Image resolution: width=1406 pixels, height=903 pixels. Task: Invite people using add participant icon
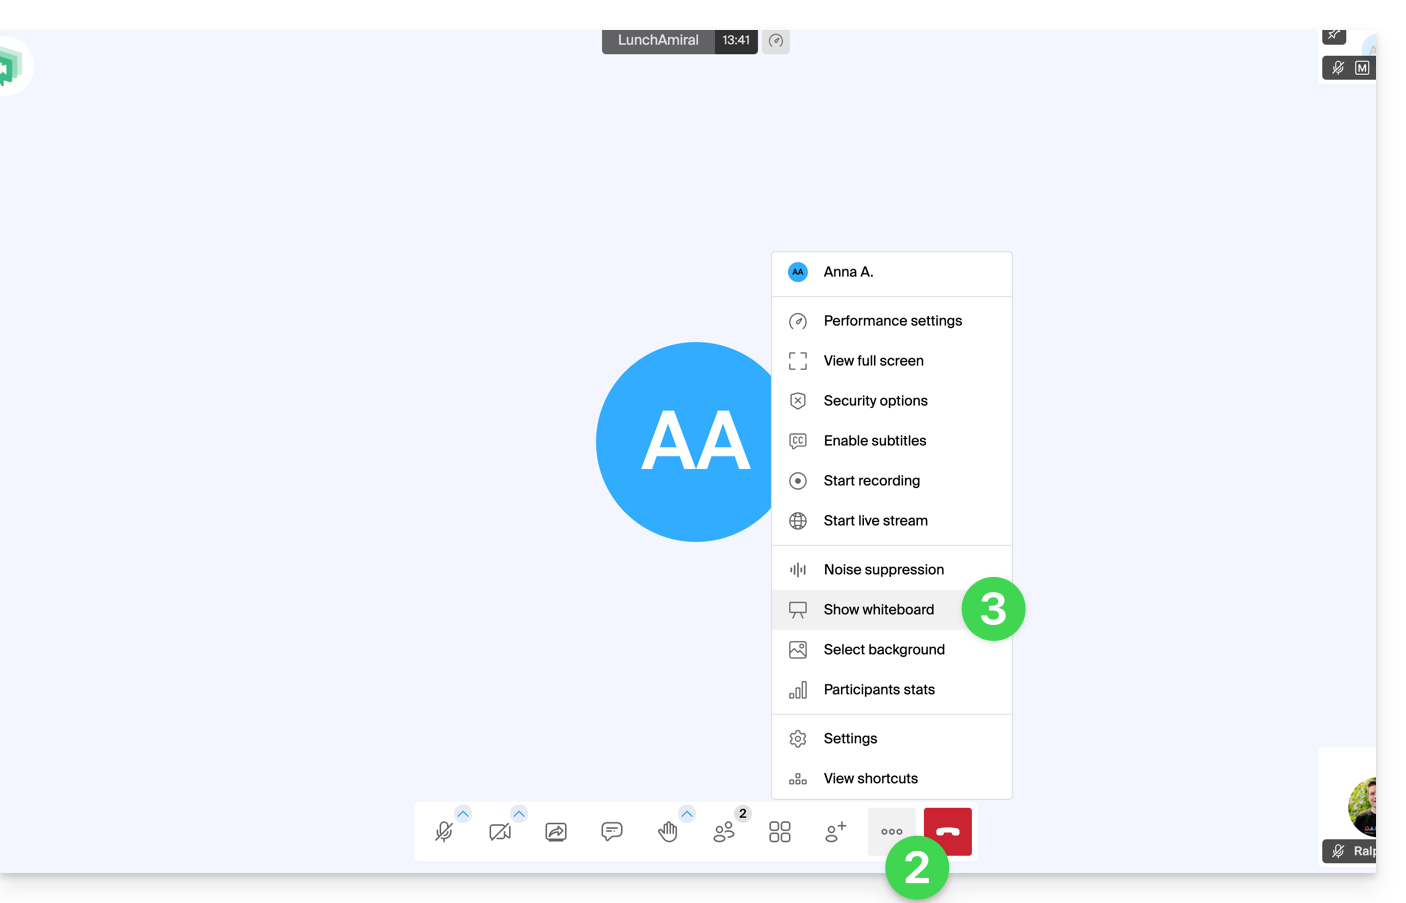point(836,832)
